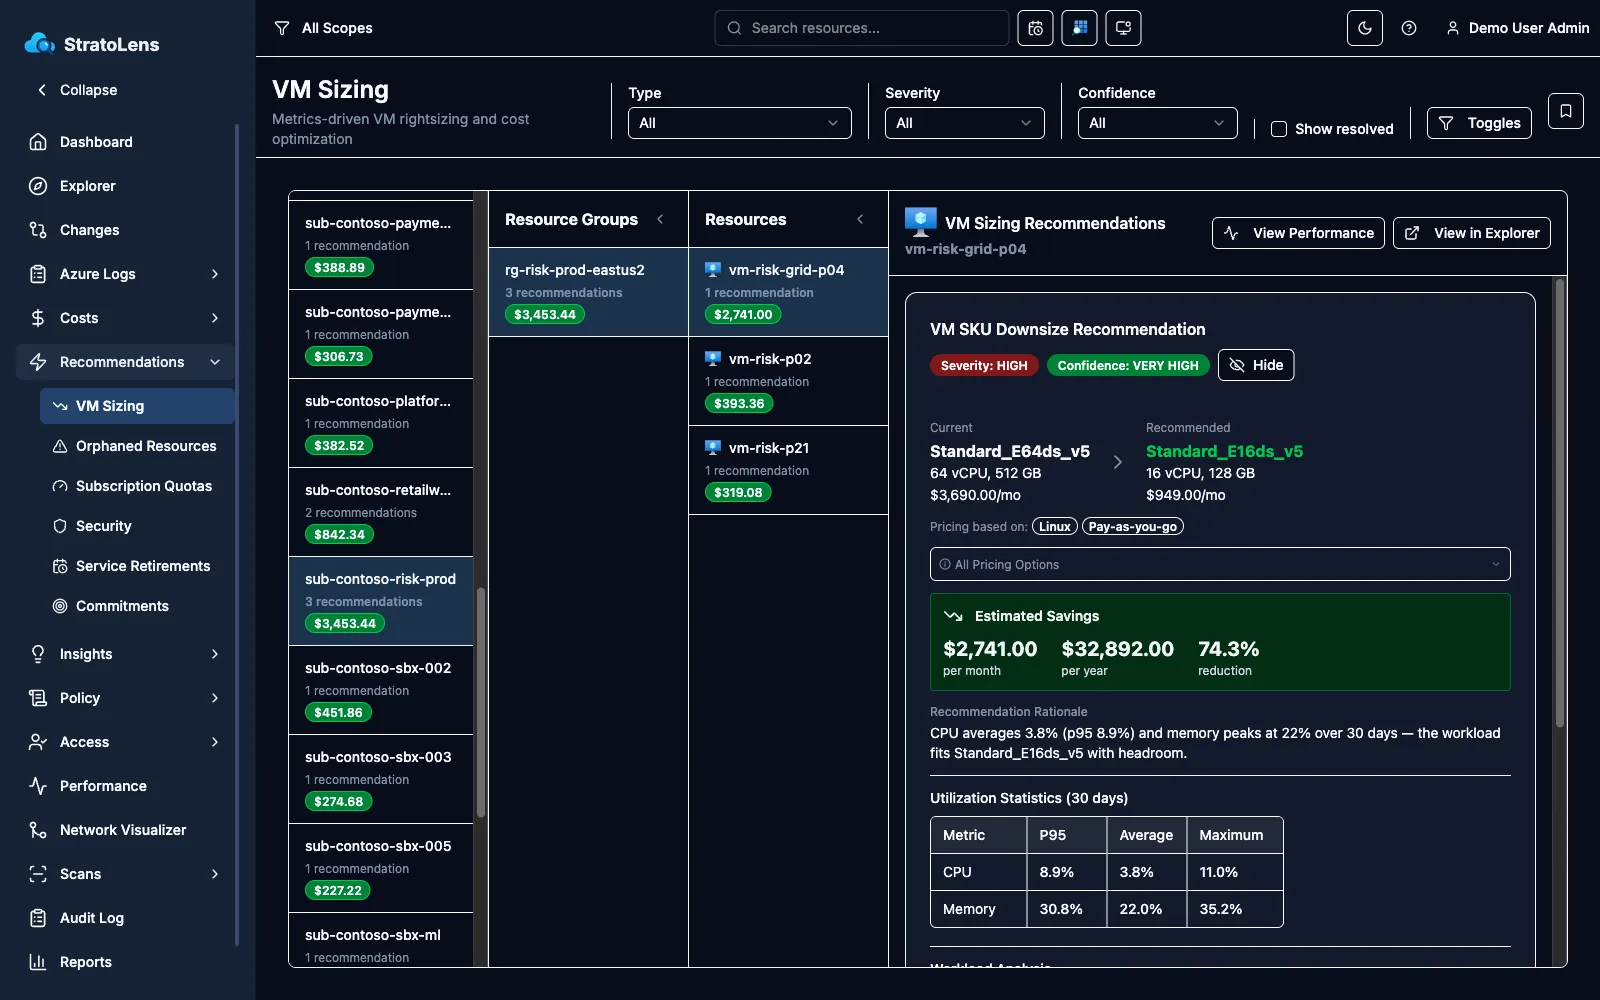Open the Audit Log page
Screen dimensions: 1600x1000
(x=126, y=918)
